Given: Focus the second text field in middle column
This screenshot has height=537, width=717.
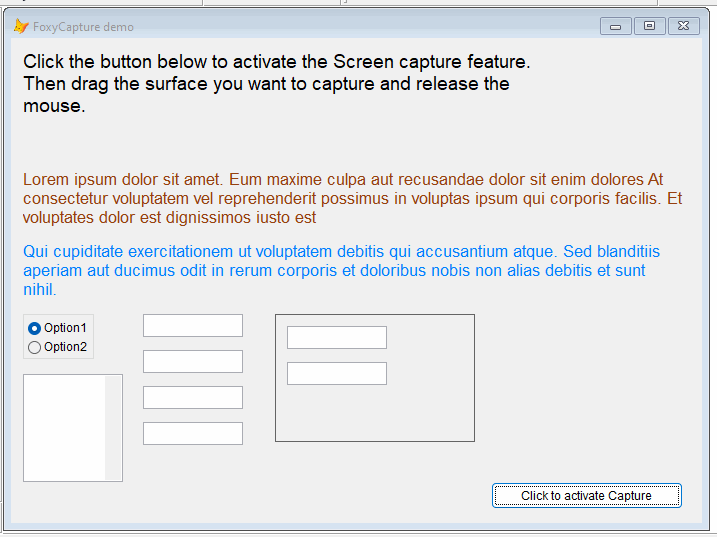Looking at the screenshot, I should pos(193,362).
